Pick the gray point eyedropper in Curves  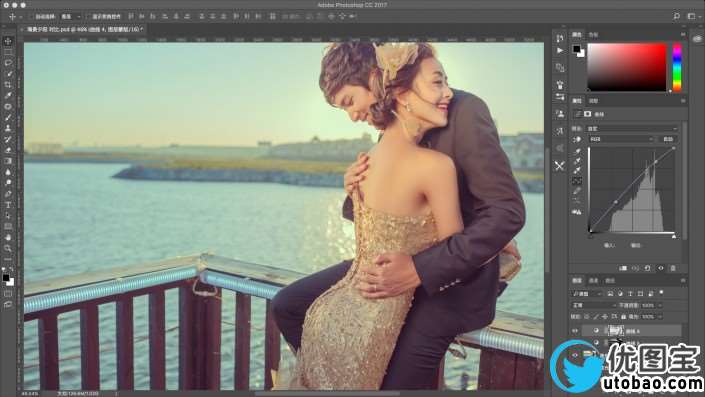pos(577,161)
